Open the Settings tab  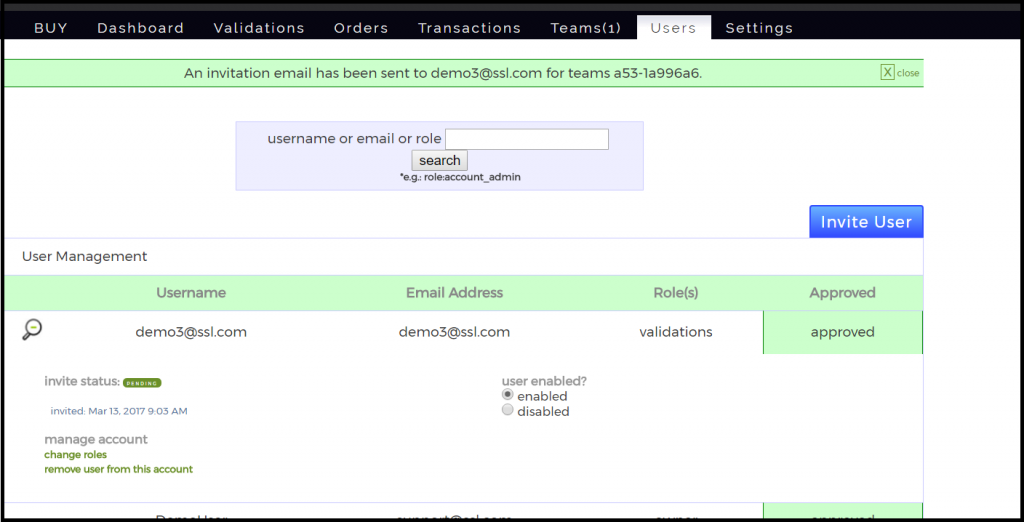[759, 28]
